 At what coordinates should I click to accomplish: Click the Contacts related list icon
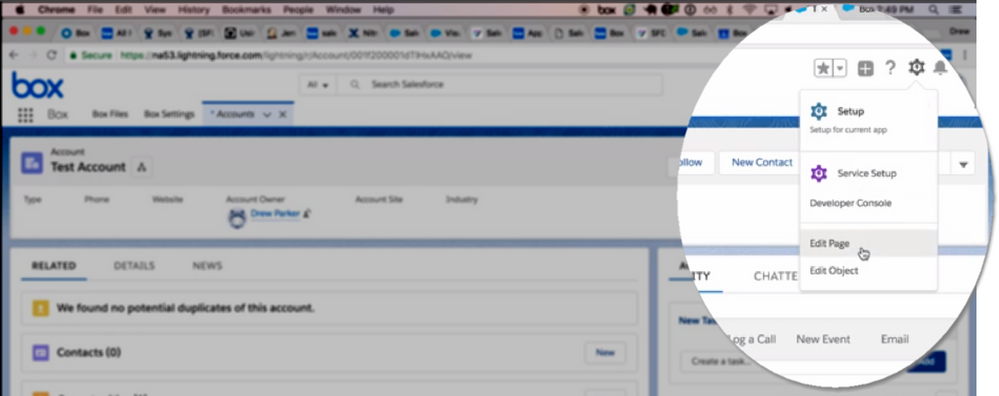[41, 352]
